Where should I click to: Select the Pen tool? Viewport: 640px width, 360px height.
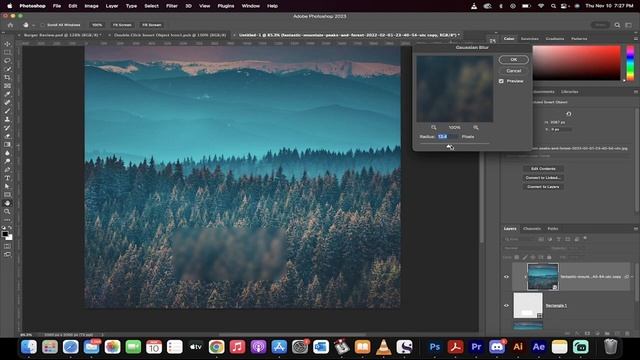tap(7, 169)
